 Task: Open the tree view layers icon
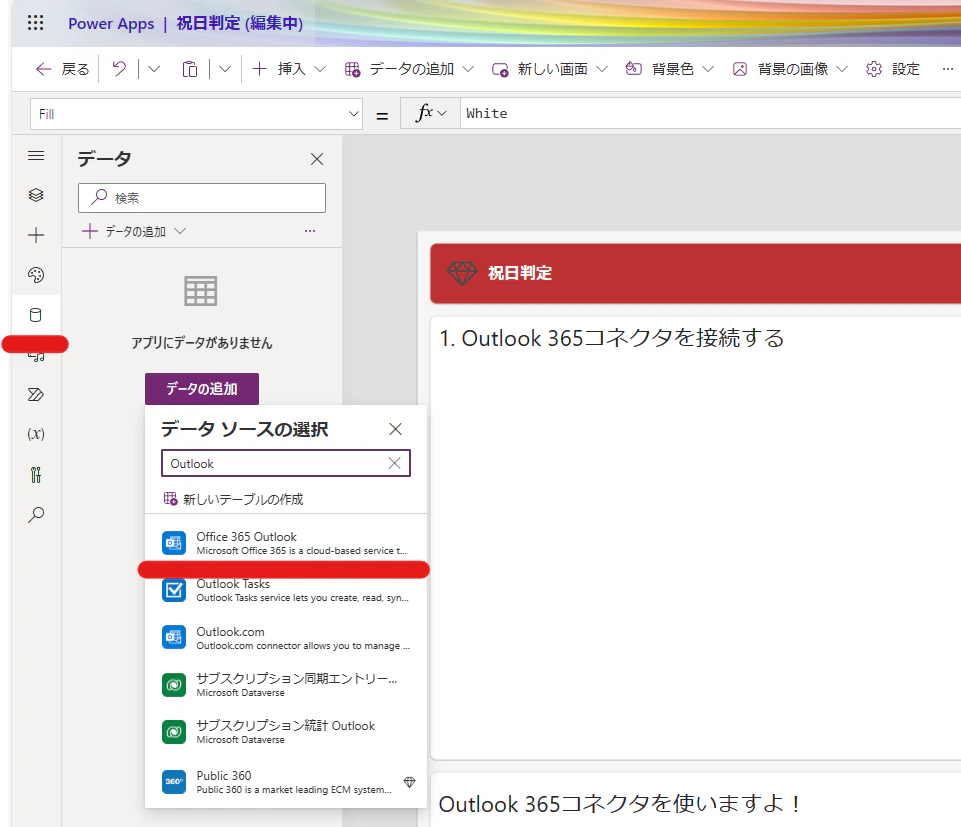point(36,195)
